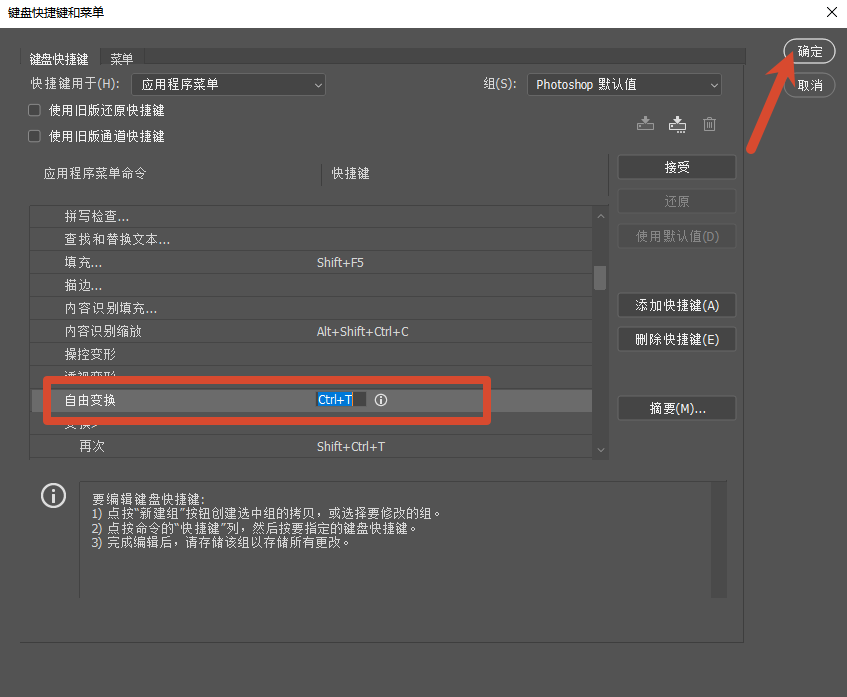Click the list scrollbar down arrow

tap(601, 450)
